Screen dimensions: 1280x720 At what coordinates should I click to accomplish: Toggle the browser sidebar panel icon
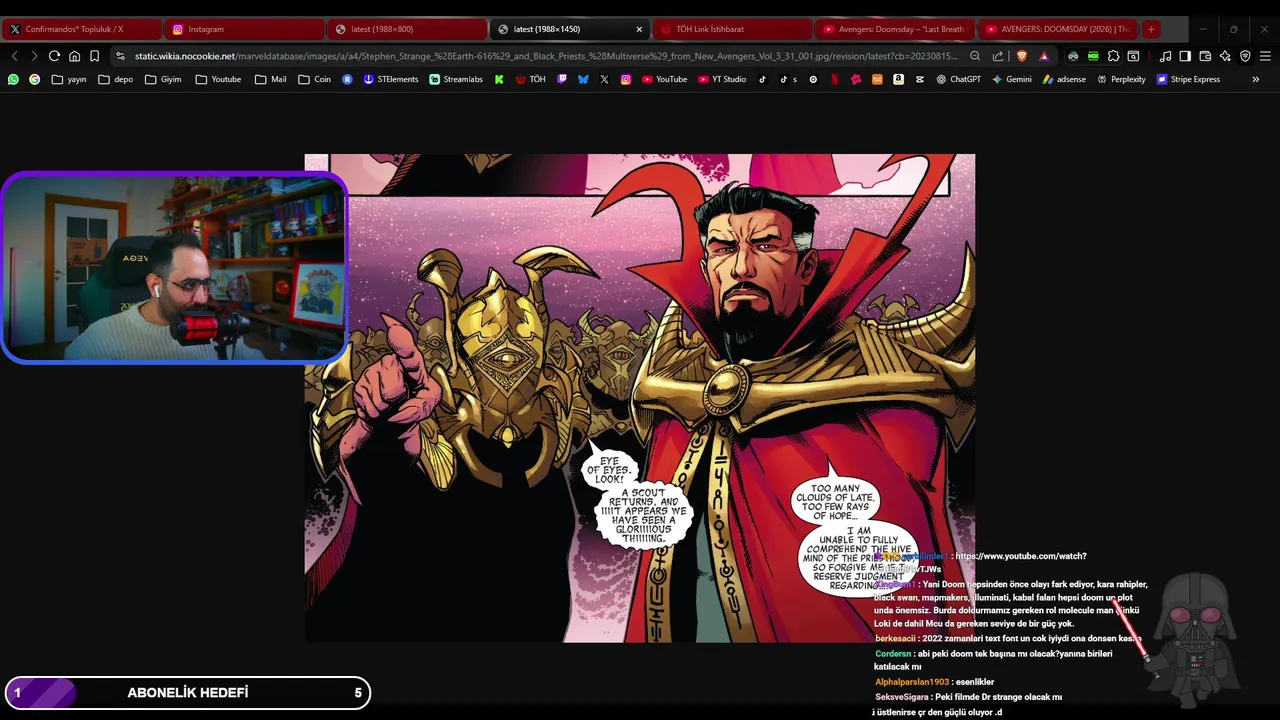point(1185,56)
